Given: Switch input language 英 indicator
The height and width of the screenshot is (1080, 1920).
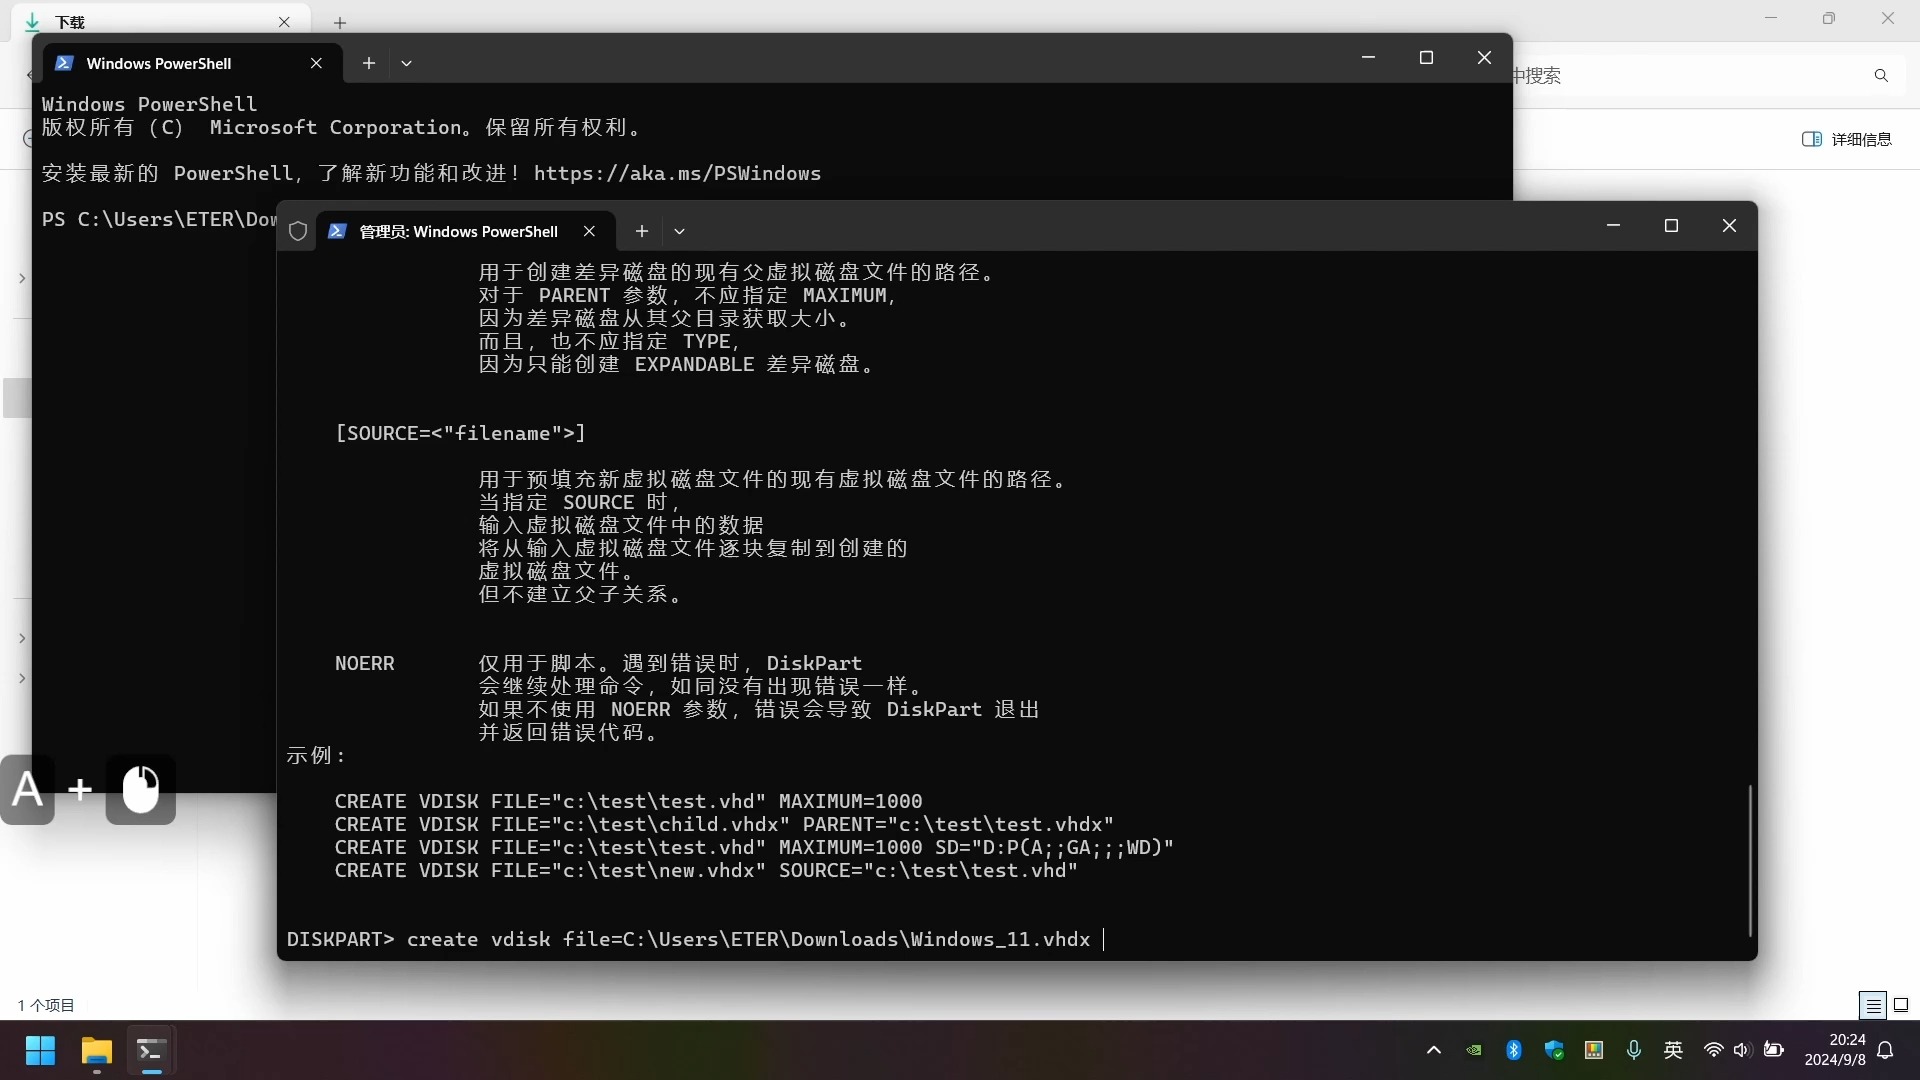Looking at the screenshot, I should [x=1673, y=1050].
